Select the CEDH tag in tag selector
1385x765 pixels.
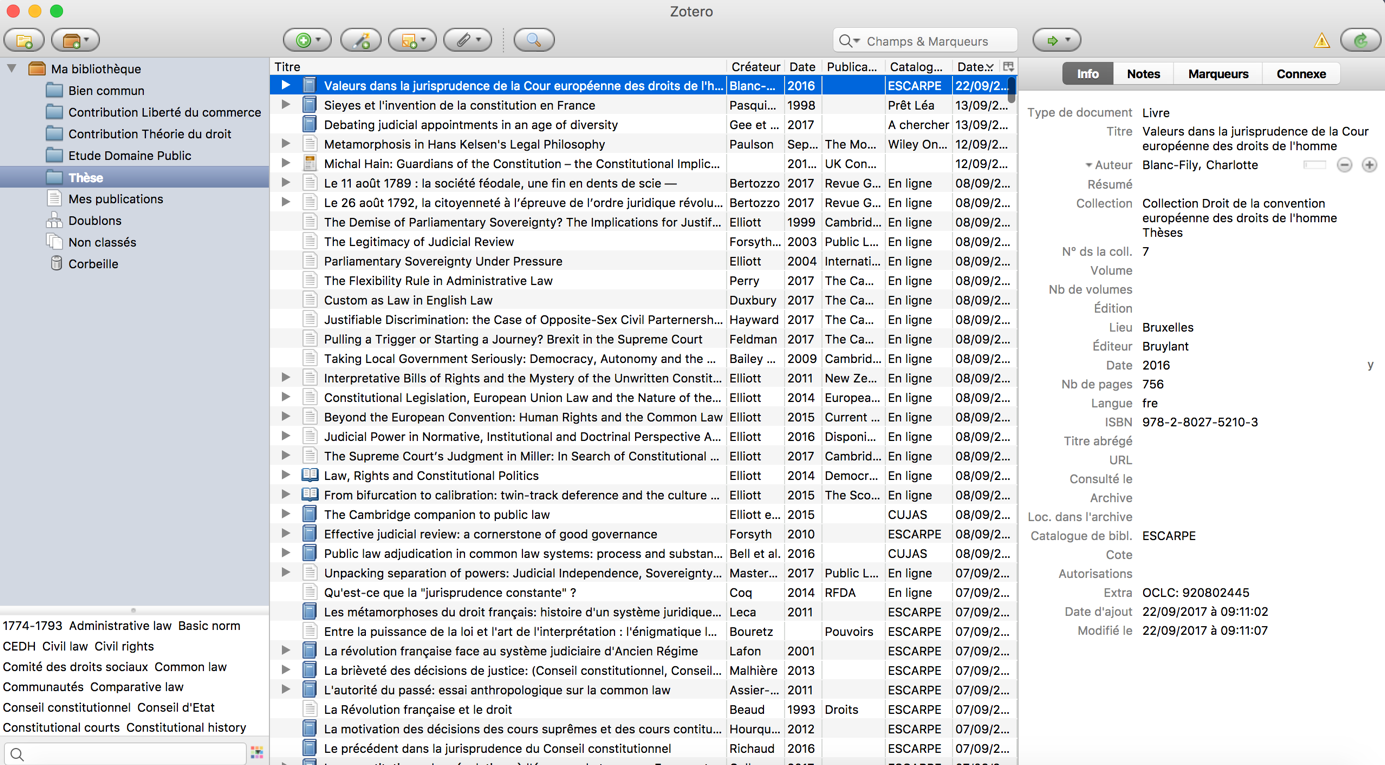(x=19, y=646)
